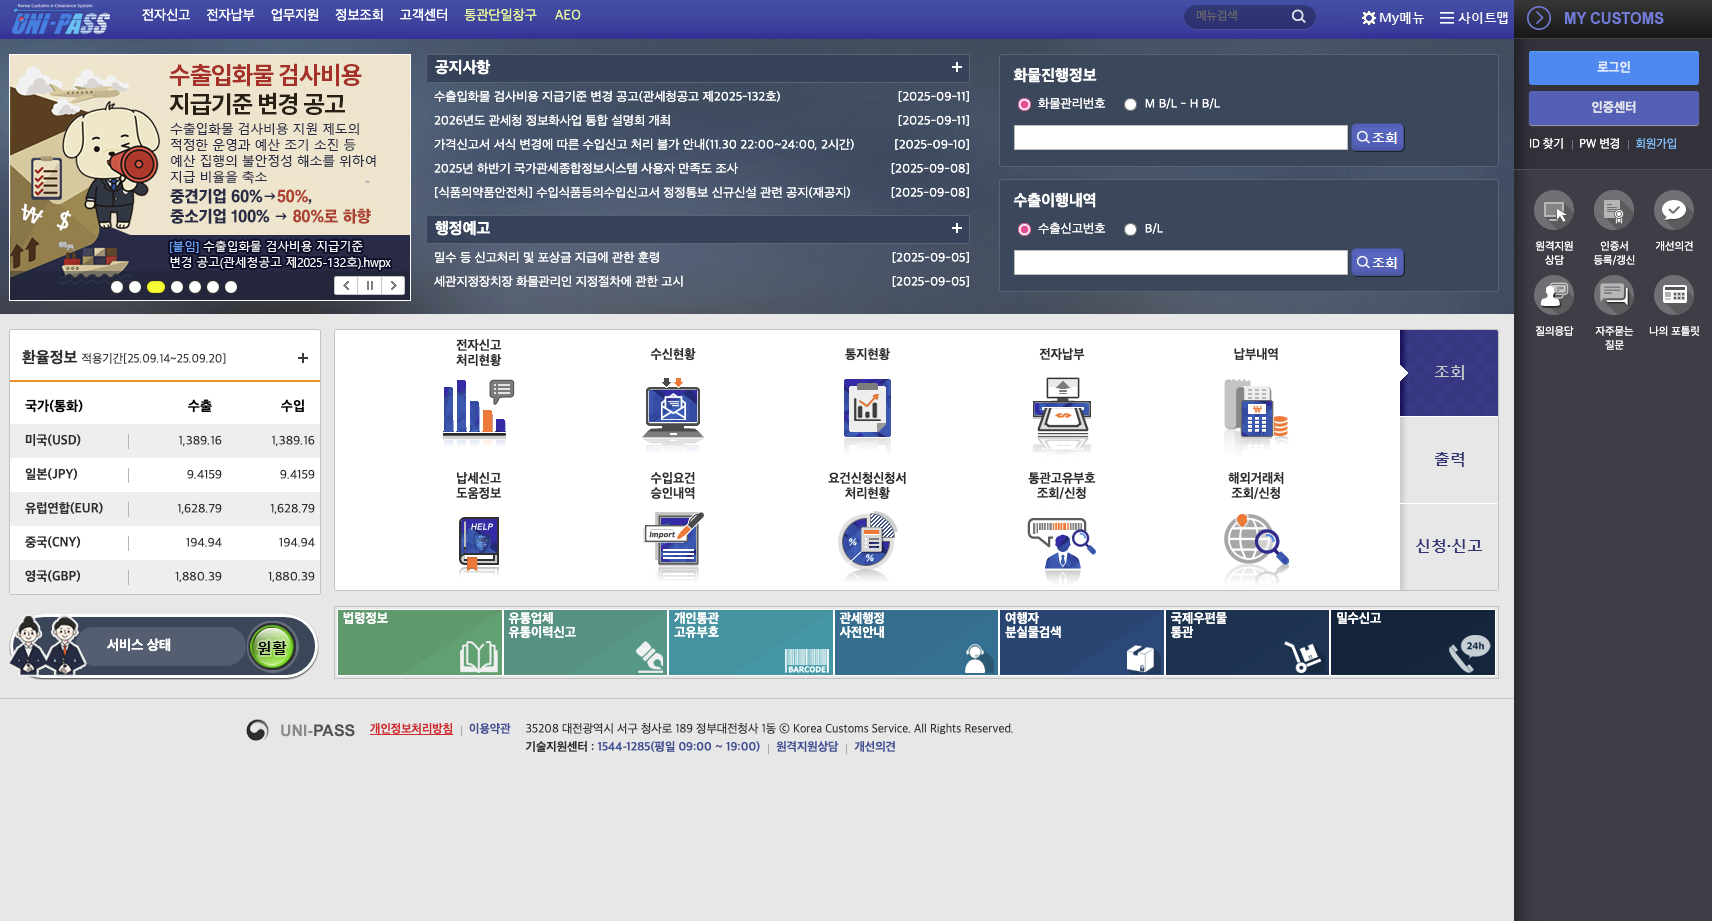Open the 수신현황 mail laptop icon
This screenshot has width=1712, height=921.
coord(673,411)
